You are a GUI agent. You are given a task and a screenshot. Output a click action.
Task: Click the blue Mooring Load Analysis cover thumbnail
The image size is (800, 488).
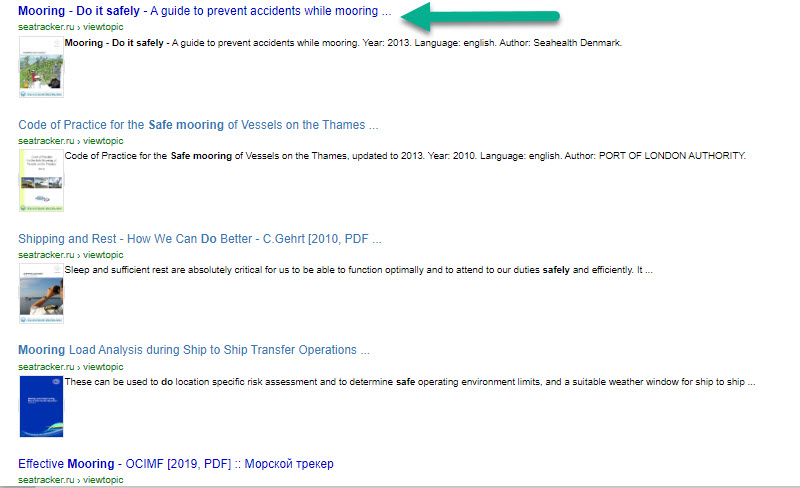pyautogui.click(x=41, y=406)
